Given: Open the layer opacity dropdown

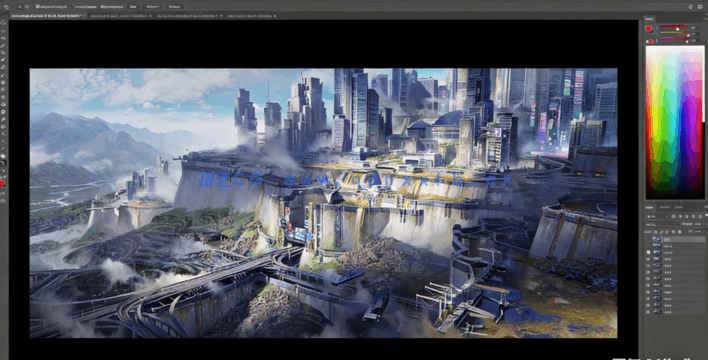Looking at the screenshot, I should coord(699,224).
